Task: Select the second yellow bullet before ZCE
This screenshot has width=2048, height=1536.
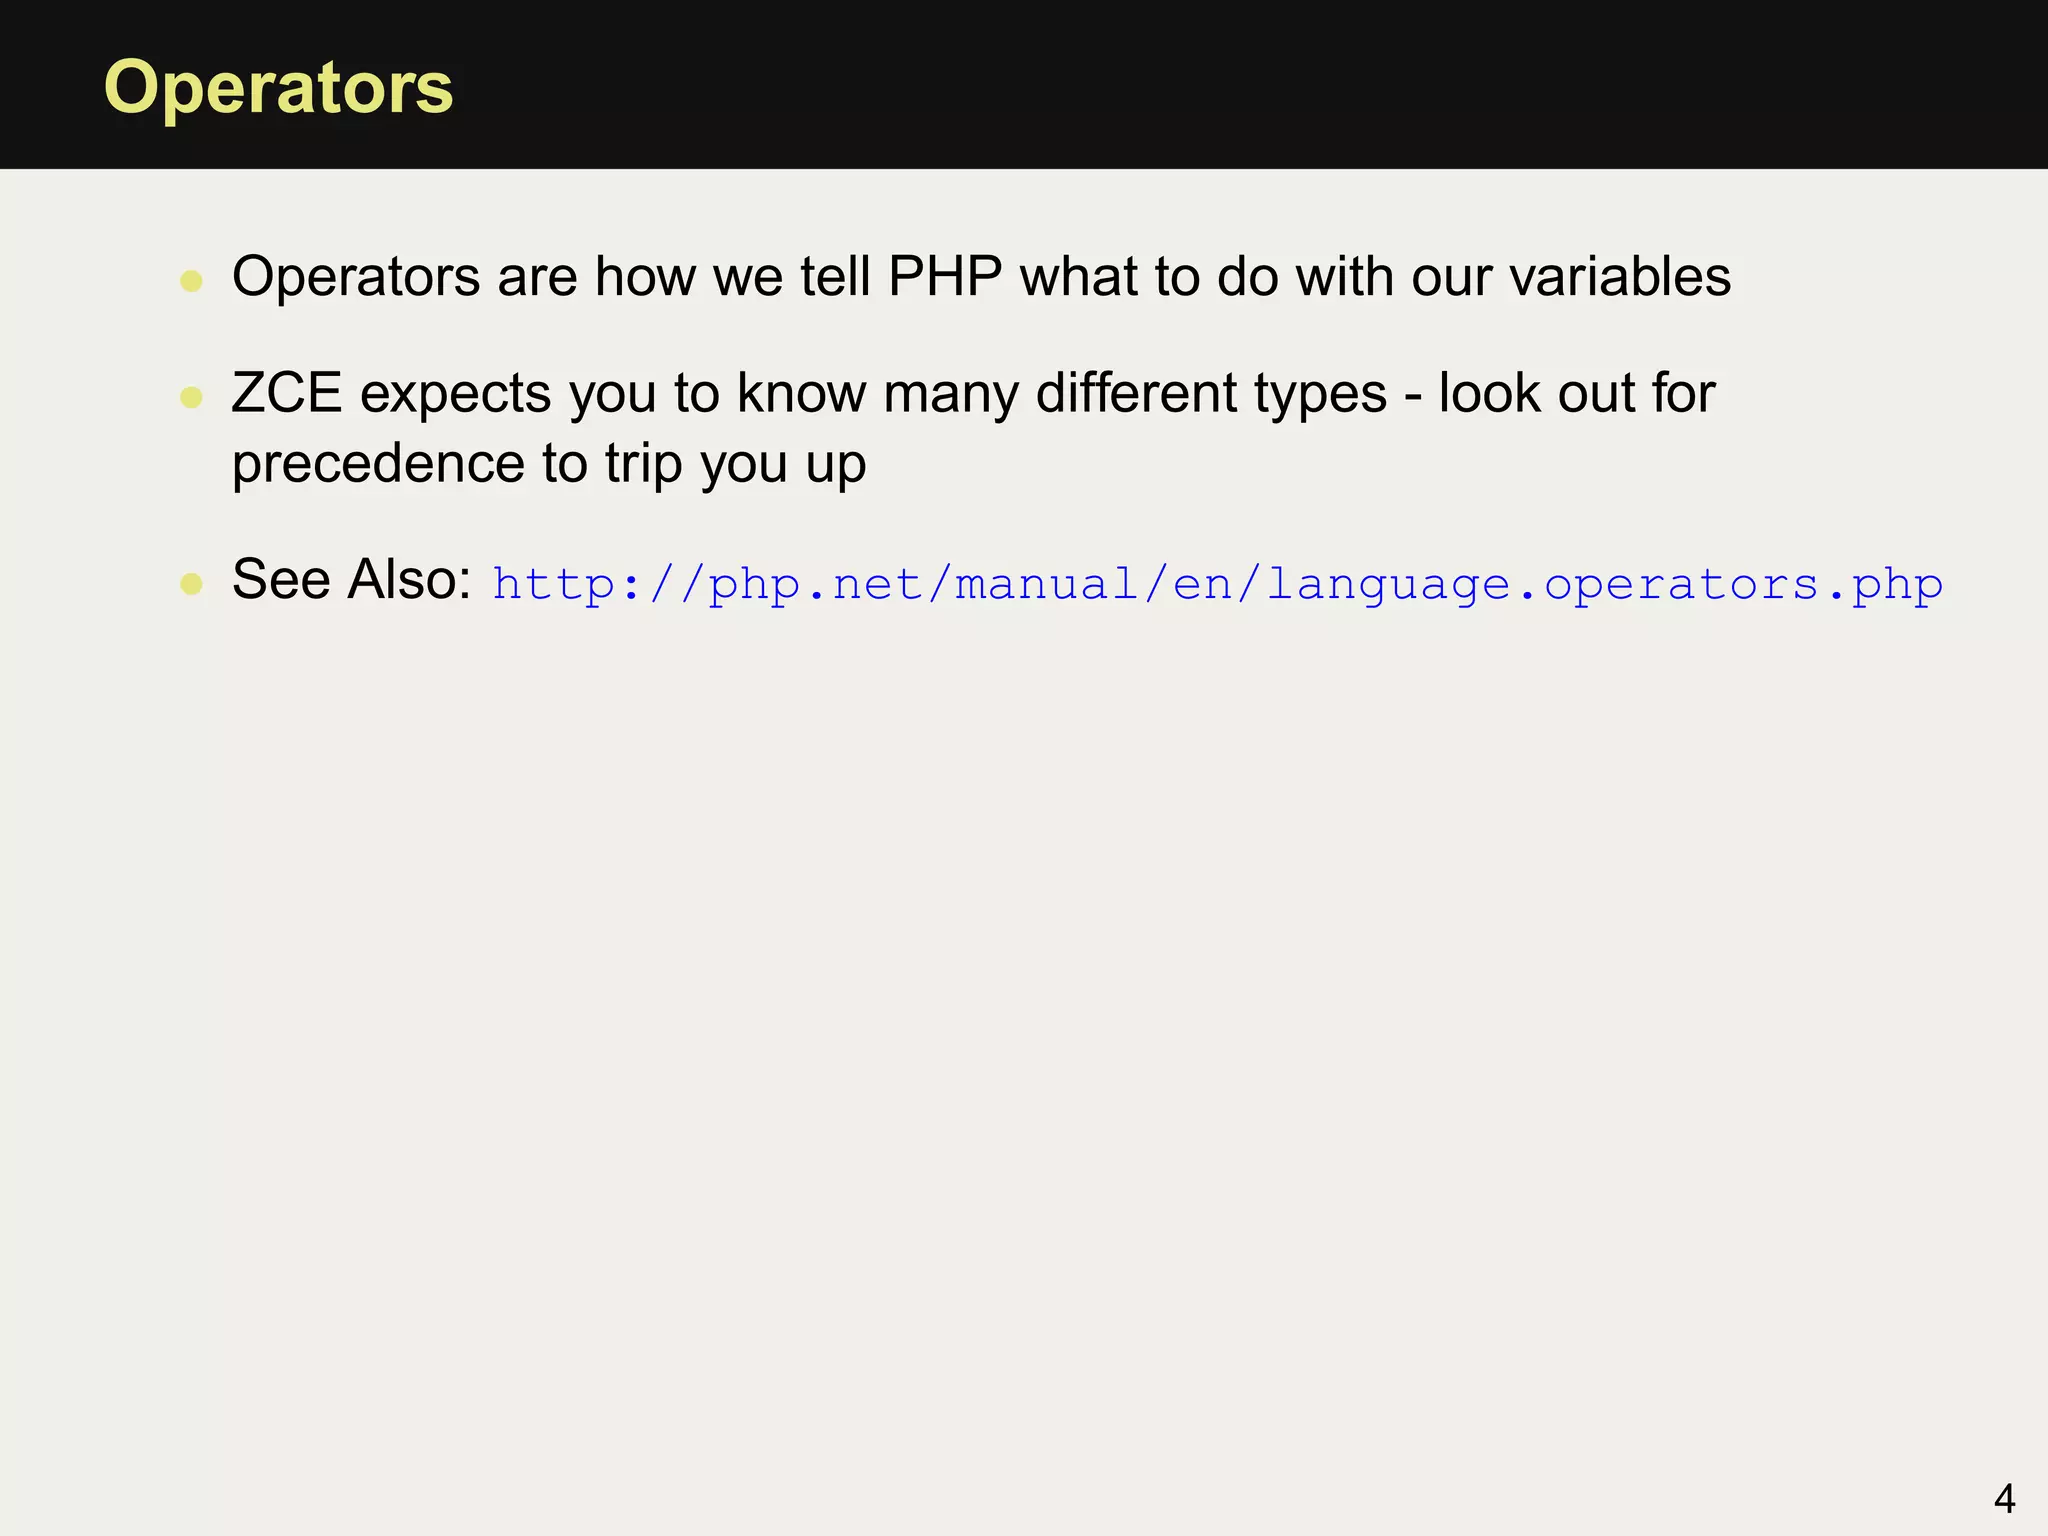Action: pos(191,398)
